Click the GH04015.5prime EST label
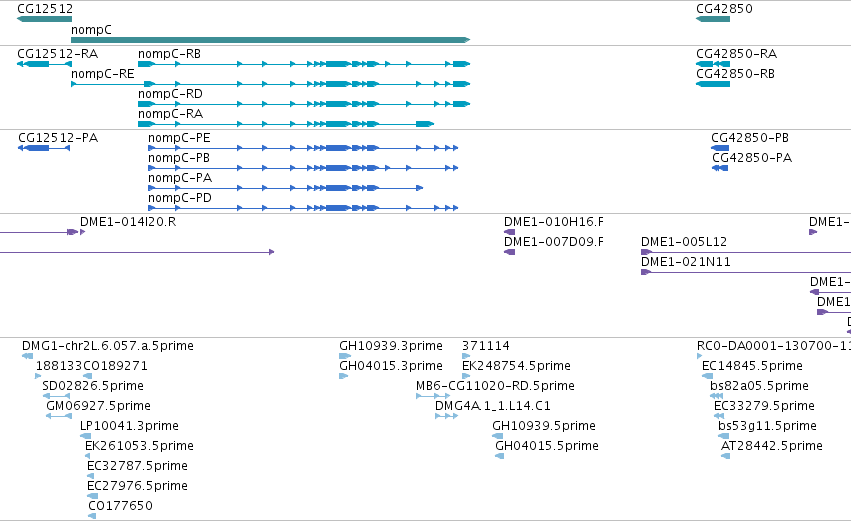The width and height of the screenshot is (851, 521). [x=547, y=446]
